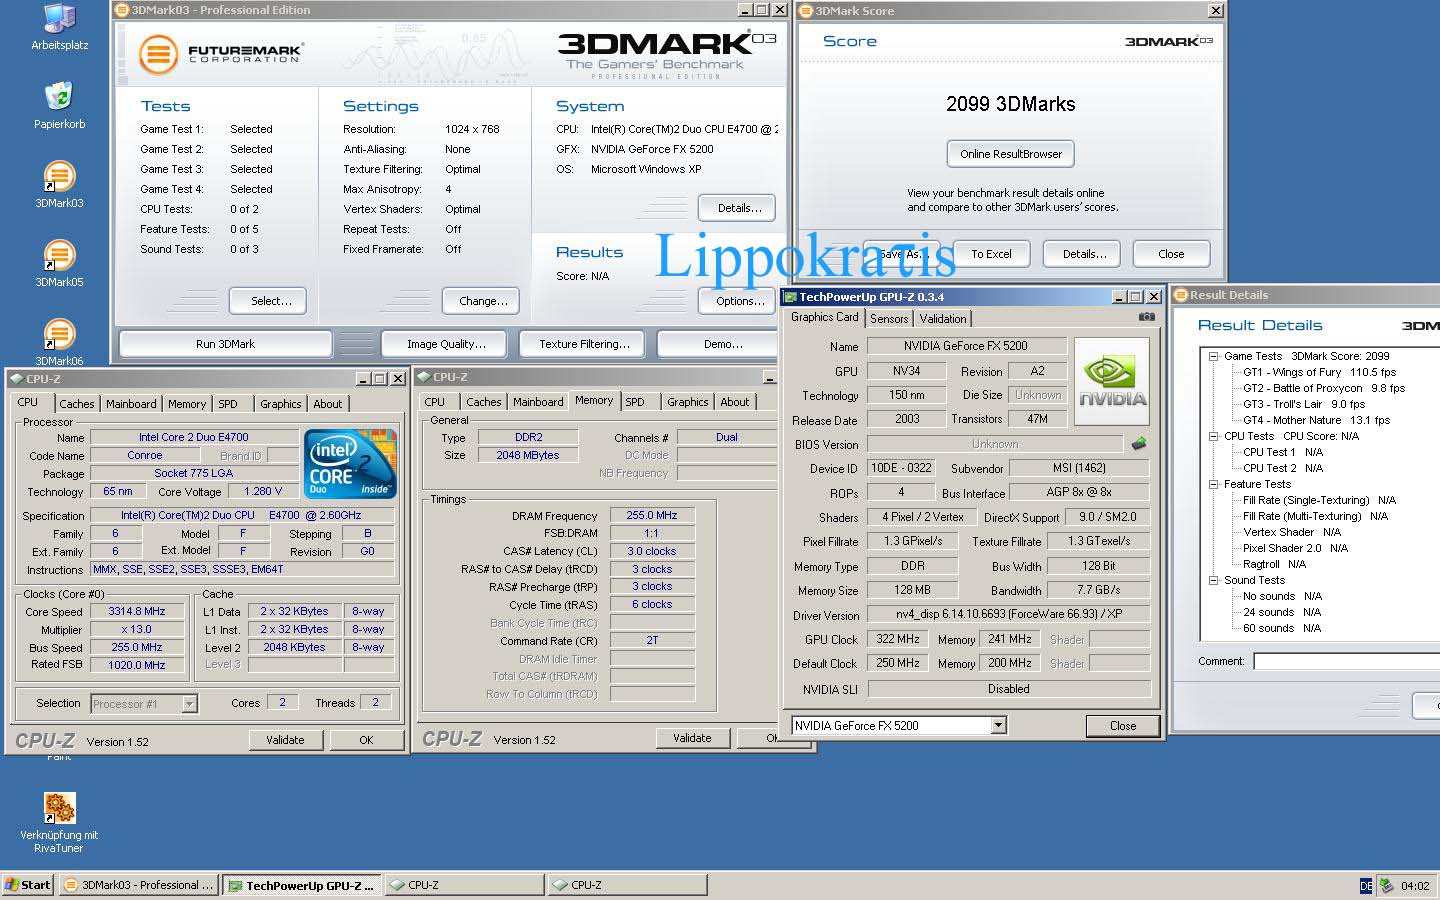1440x900 pixels.
Task: Launch the 3DMark03 desktop shortcut
Action: point(59,184)
